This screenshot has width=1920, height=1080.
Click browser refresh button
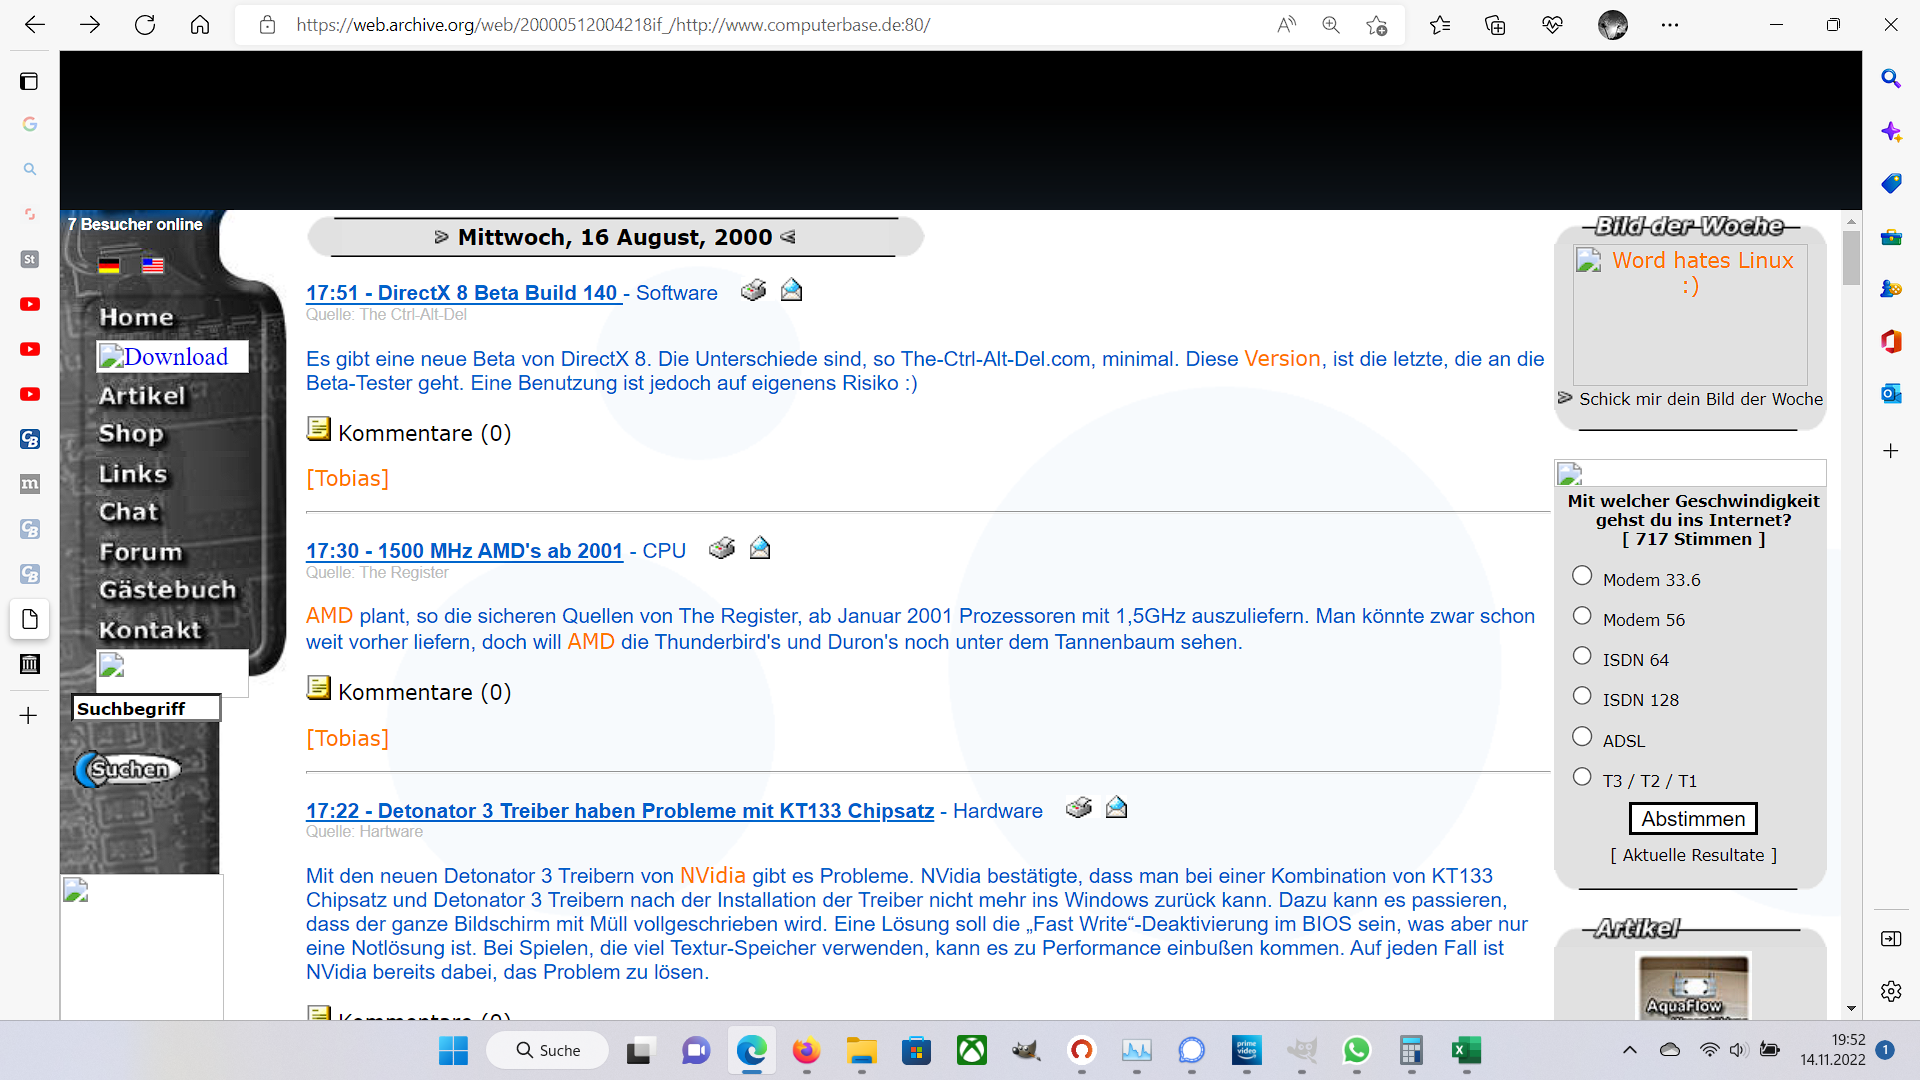coord(145,25)
